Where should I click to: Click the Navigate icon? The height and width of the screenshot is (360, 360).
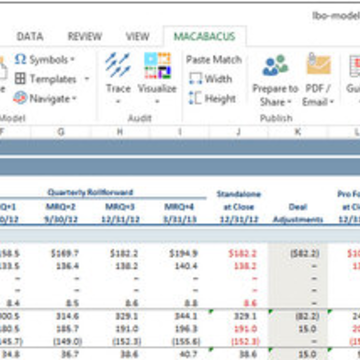20,98
